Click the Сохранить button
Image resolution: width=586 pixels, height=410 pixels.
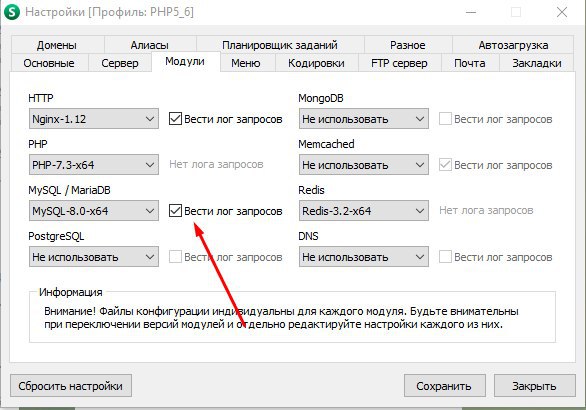click(x=444, y=386)
